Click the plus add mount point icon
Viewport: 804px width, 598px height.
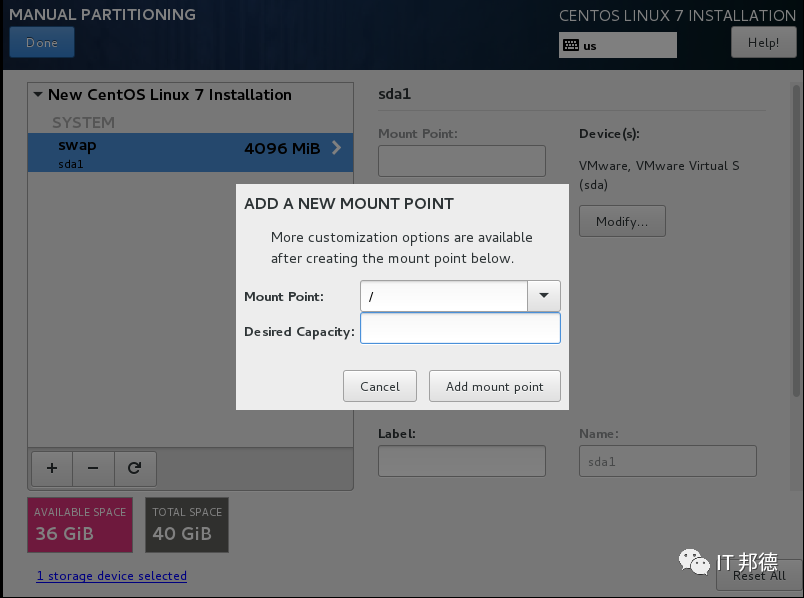[52, 468]
